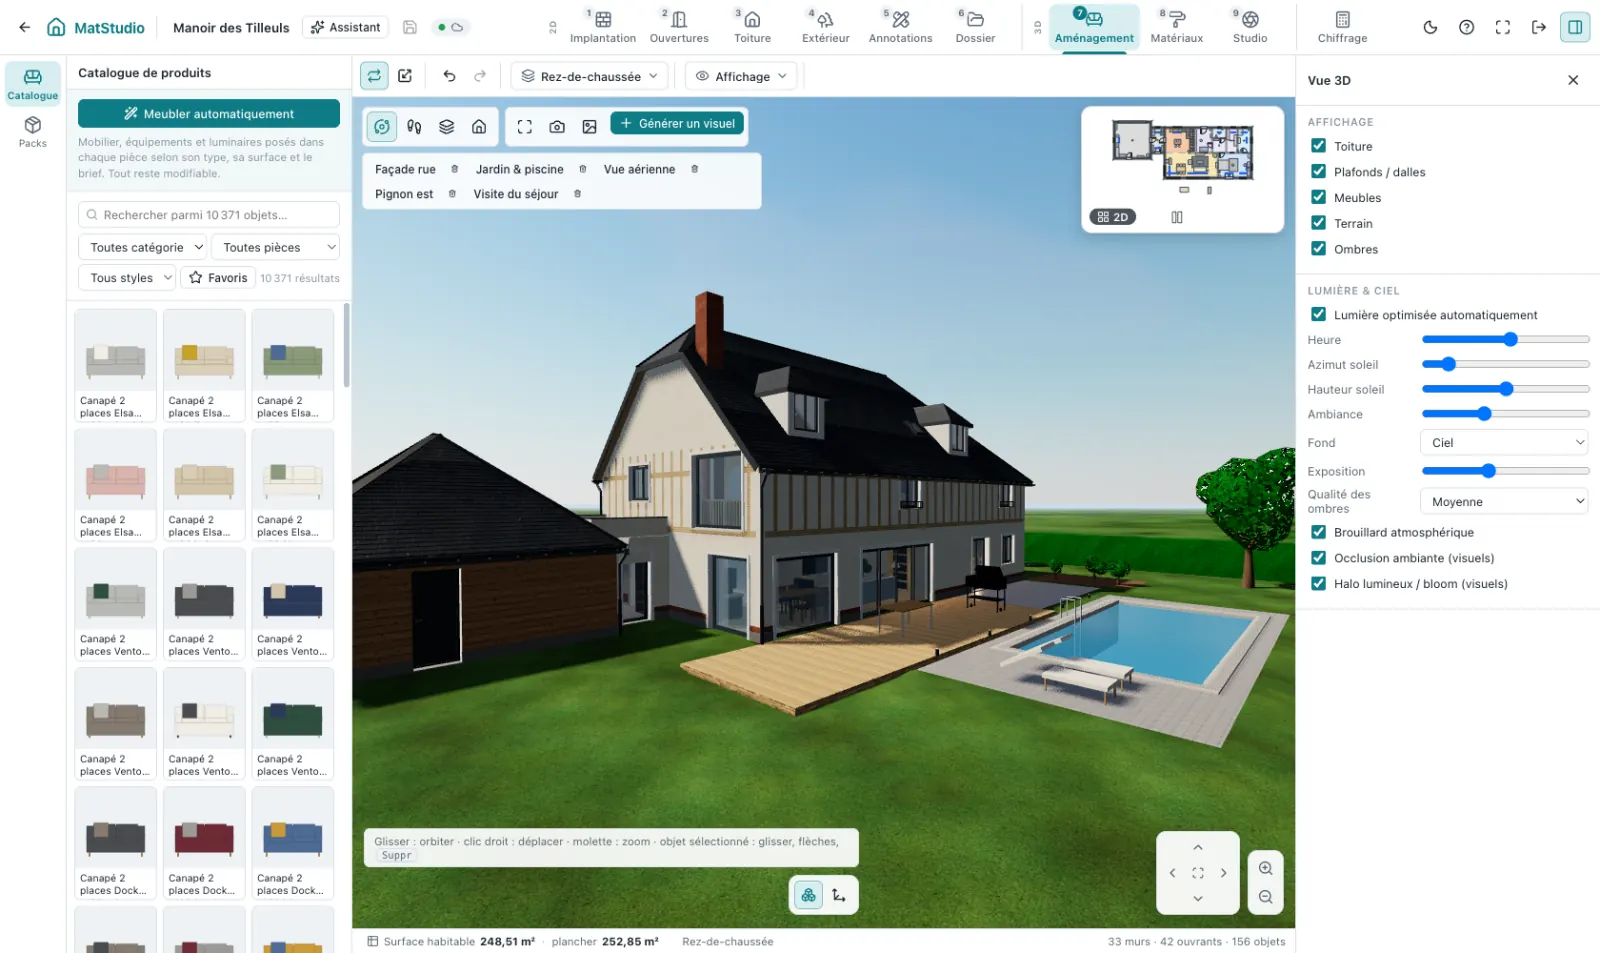
Task: Open the Toutes pièces filter
Action: click(275, 247)
